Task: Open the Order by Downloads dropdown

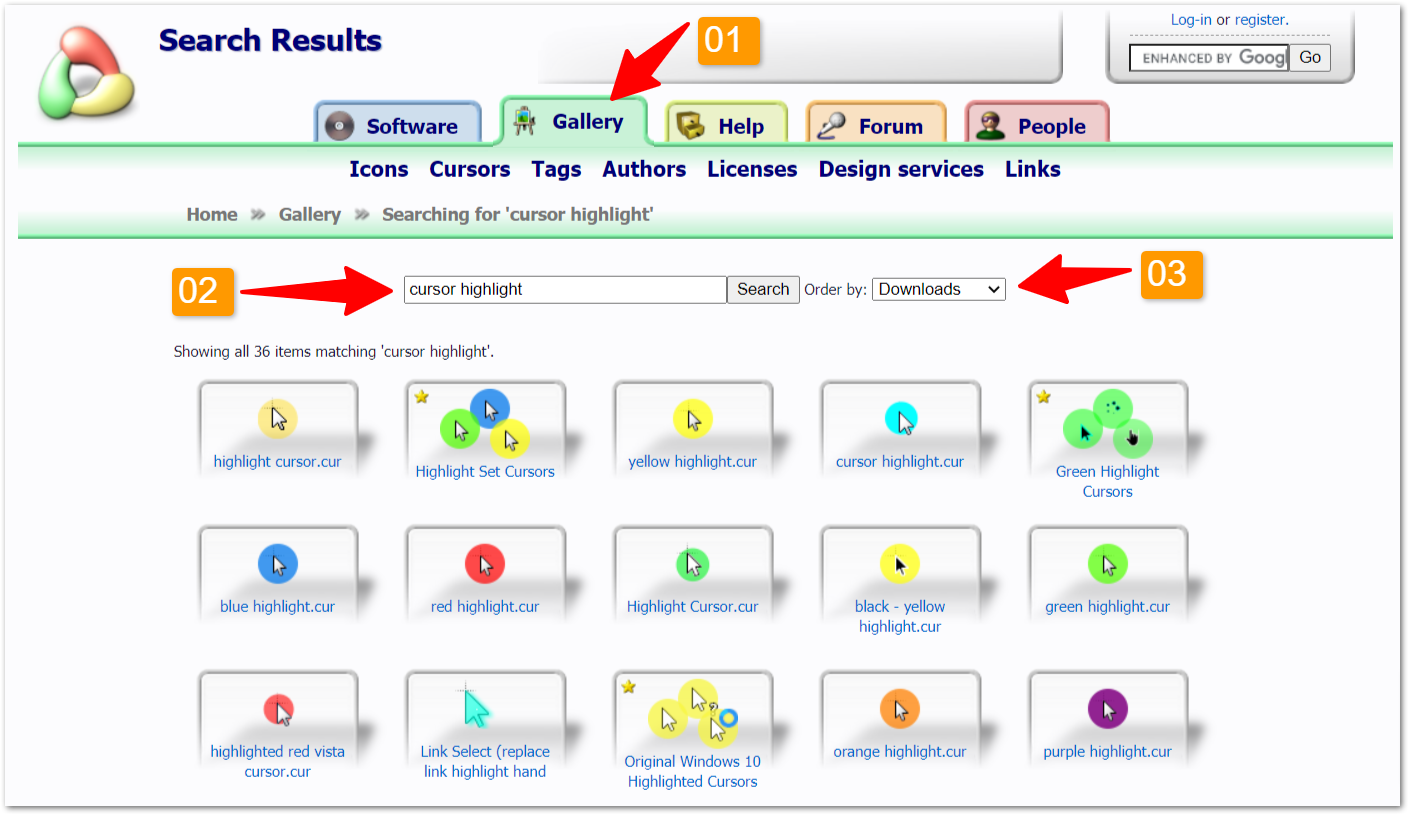Action: coord(939,289)
